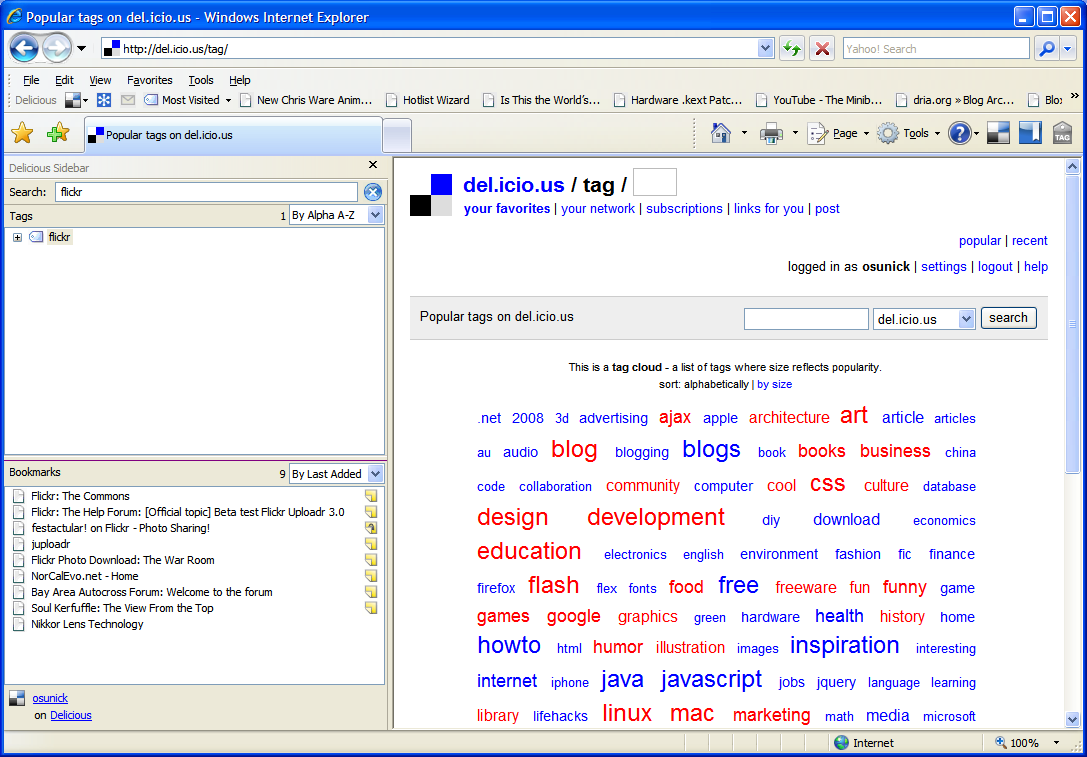Open the By Alpha A-Z tags sort dropdown
The width and height of the screenshot is (1087, 757).
[x=375, y=215]
